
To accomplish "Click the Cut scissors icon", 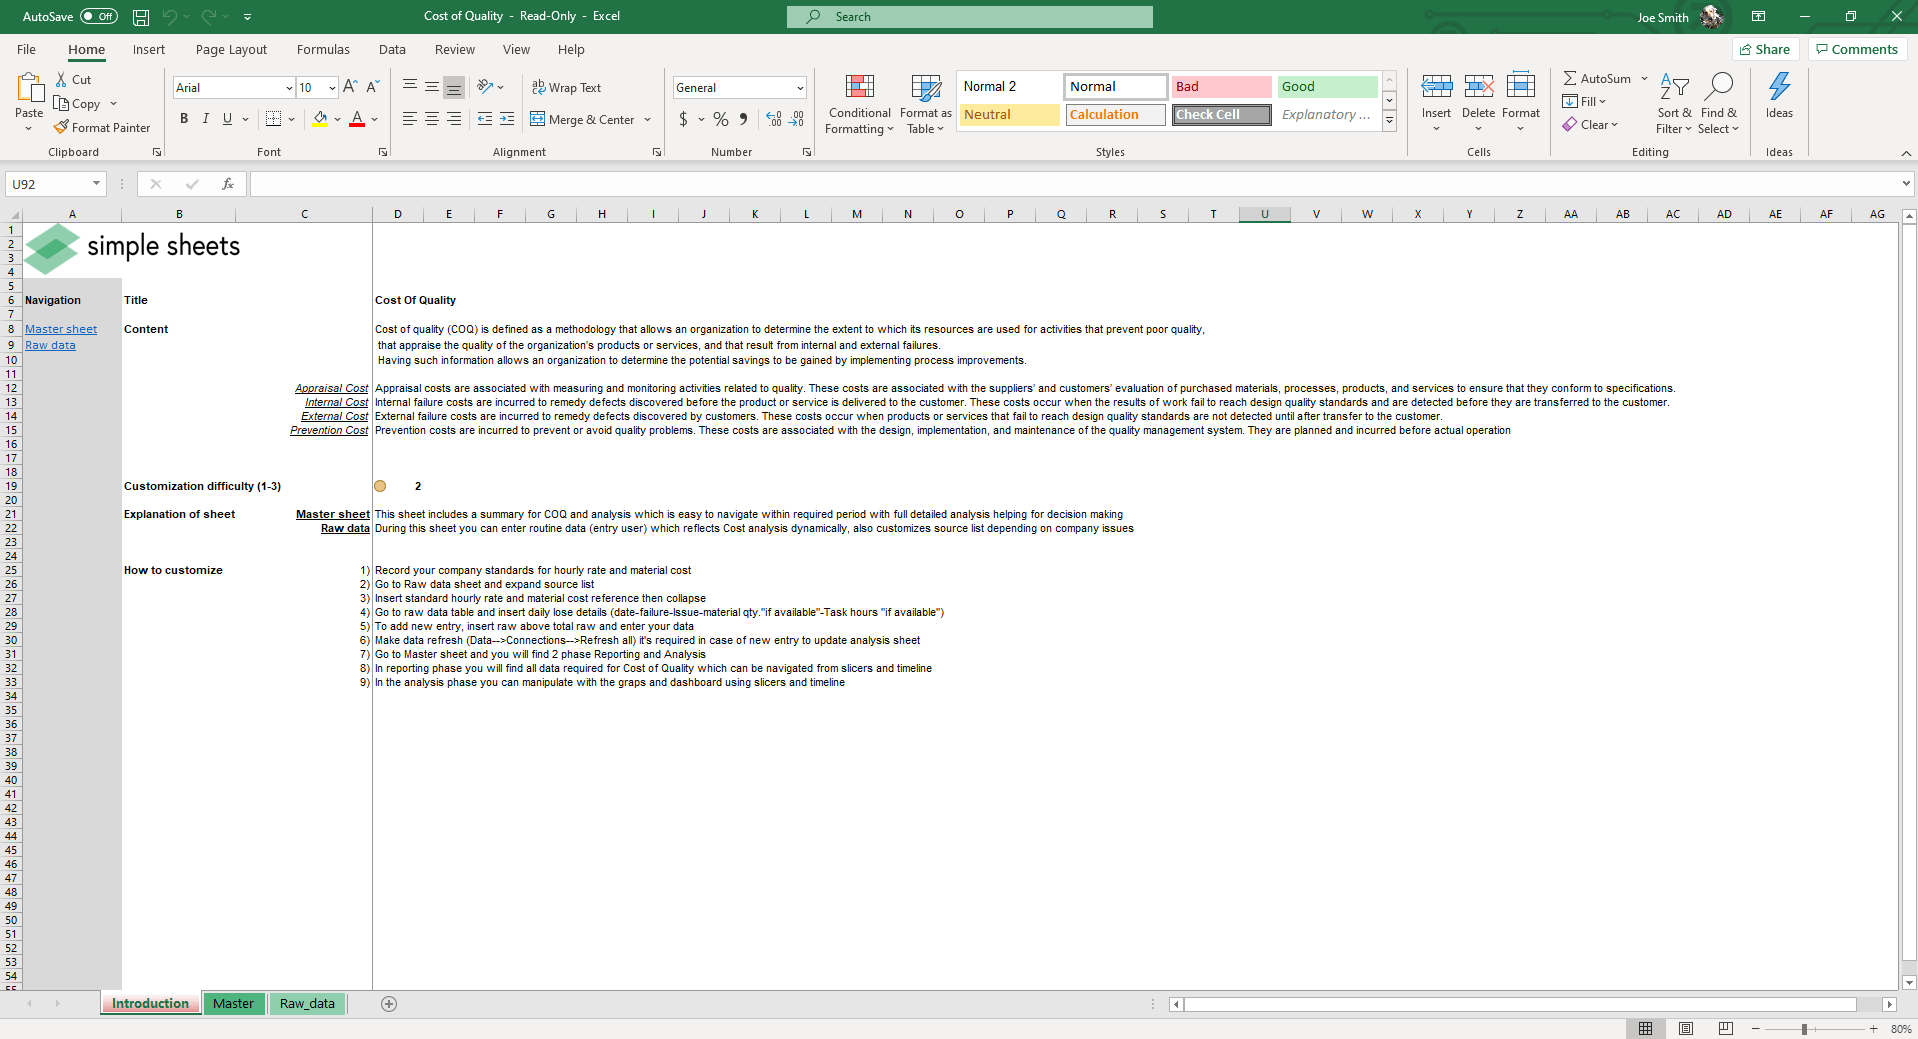I will coord(62,80).
